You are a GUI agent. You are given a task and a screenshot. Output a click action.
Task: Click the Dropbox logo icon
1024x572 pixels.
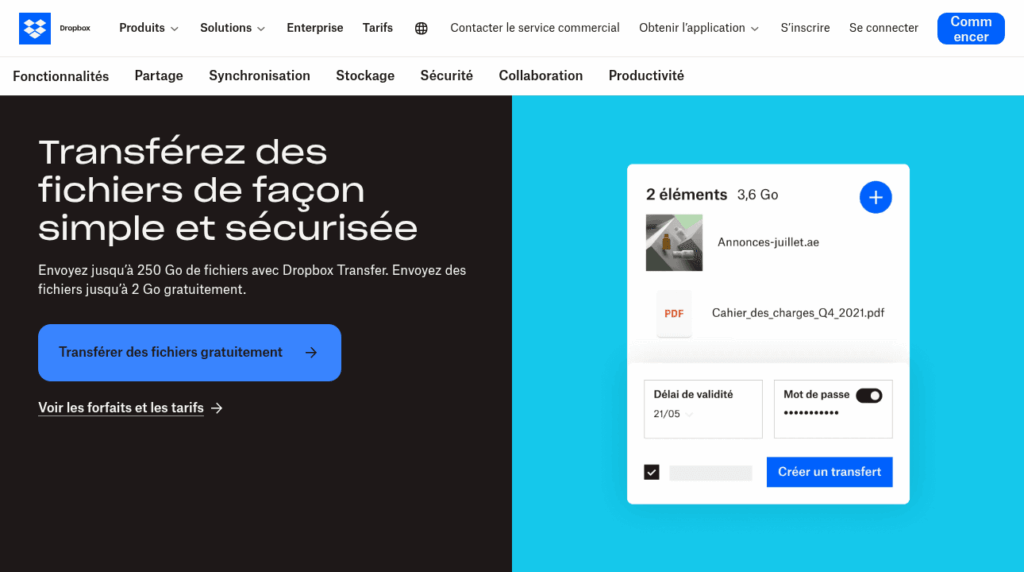pos(35,28)
